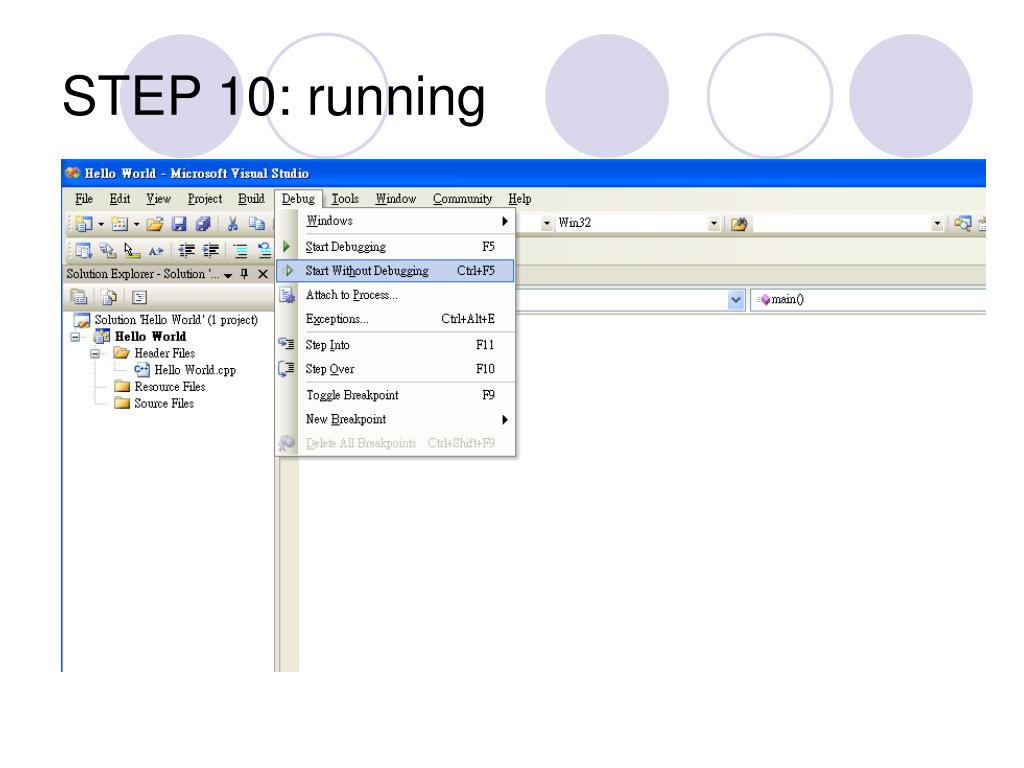Open the Edit menu

point(120,199)
